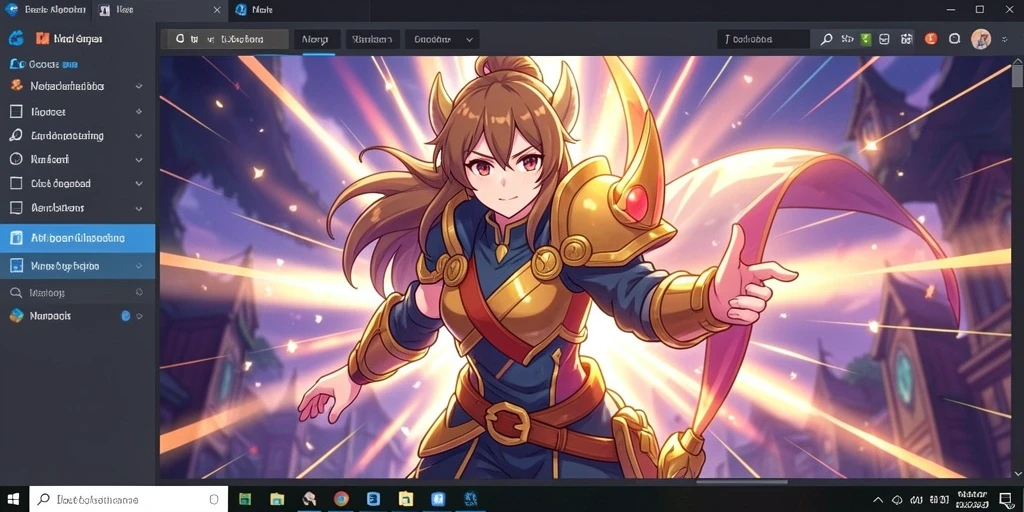Click the orange puzzle icon in sidebar list
The width and height of the screenshot is (1024, 512).
(x=17, y=86)
